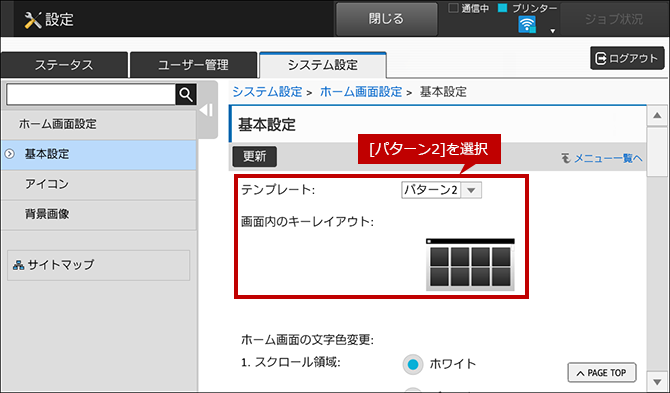The image size is (670, 393).
Task: Switch to the ステータス tab
Action: pyautogui.click(x=64, y=65)
